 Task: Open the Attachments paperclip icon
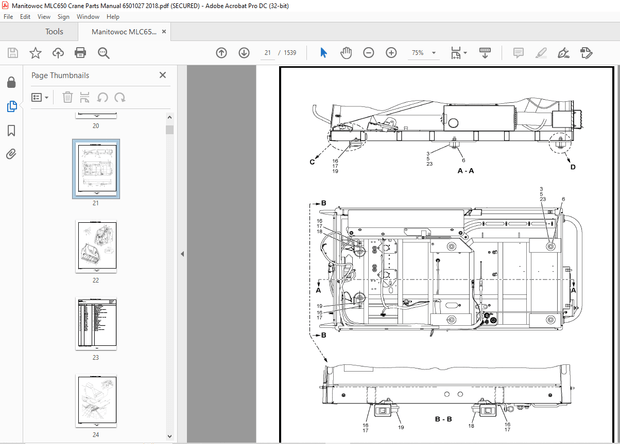(x=11, y=154)
